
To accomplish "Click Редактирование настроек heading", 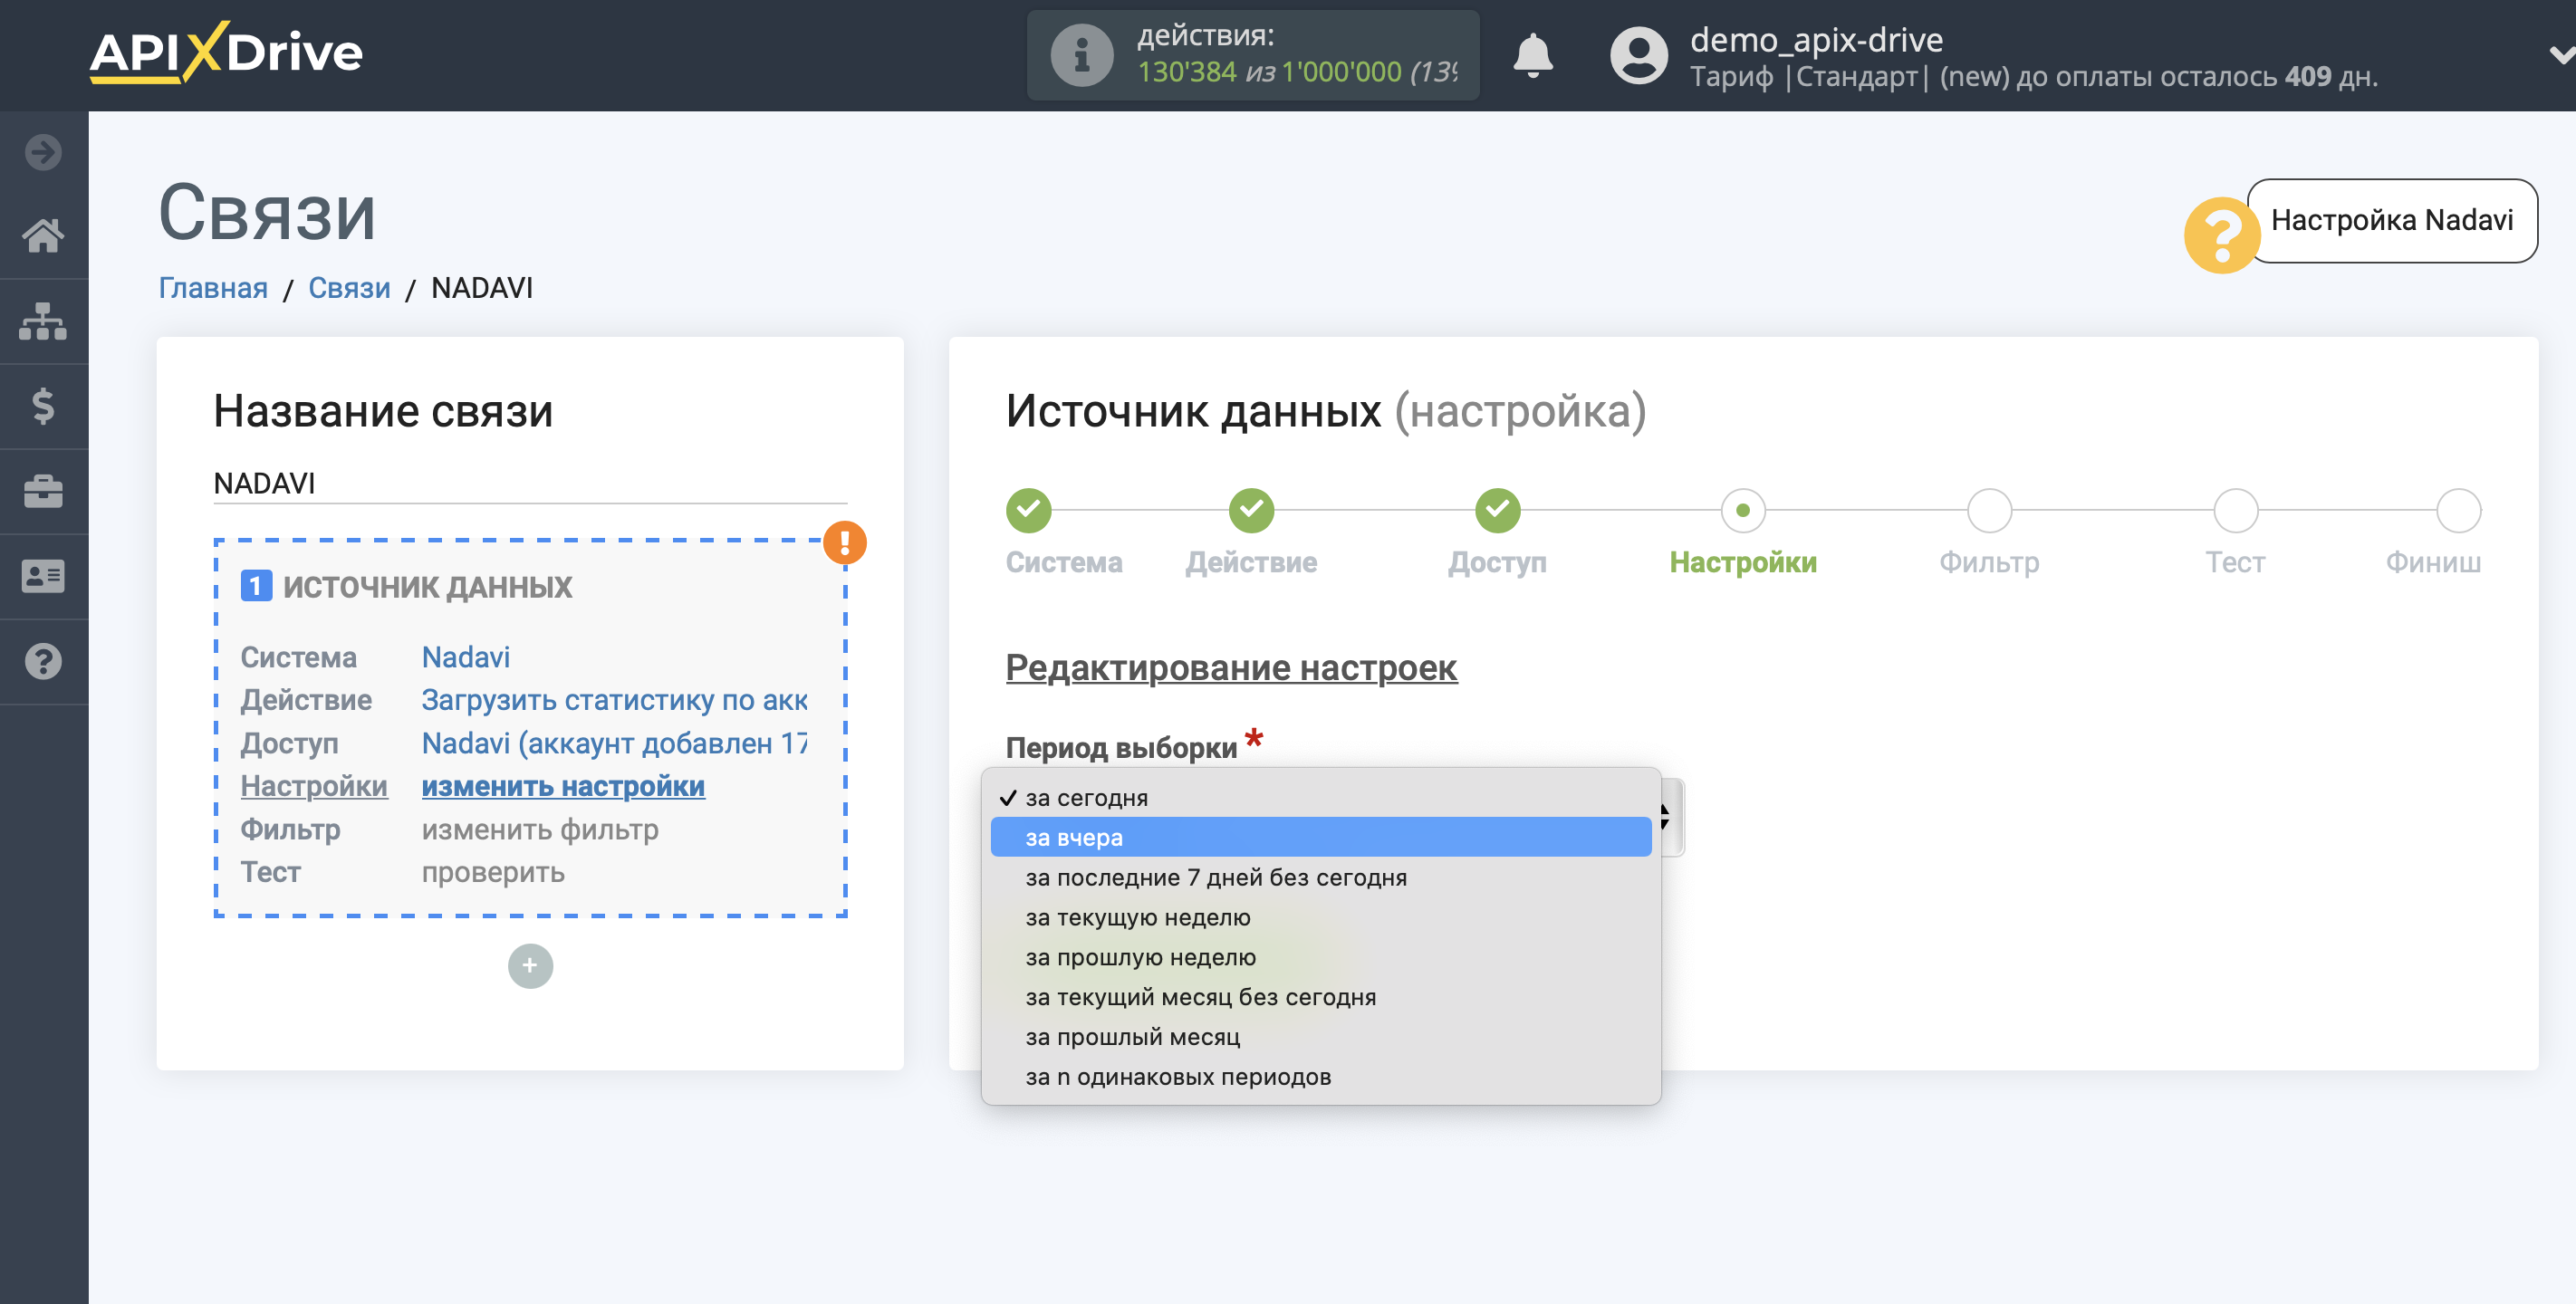I will coord(1231,667).
